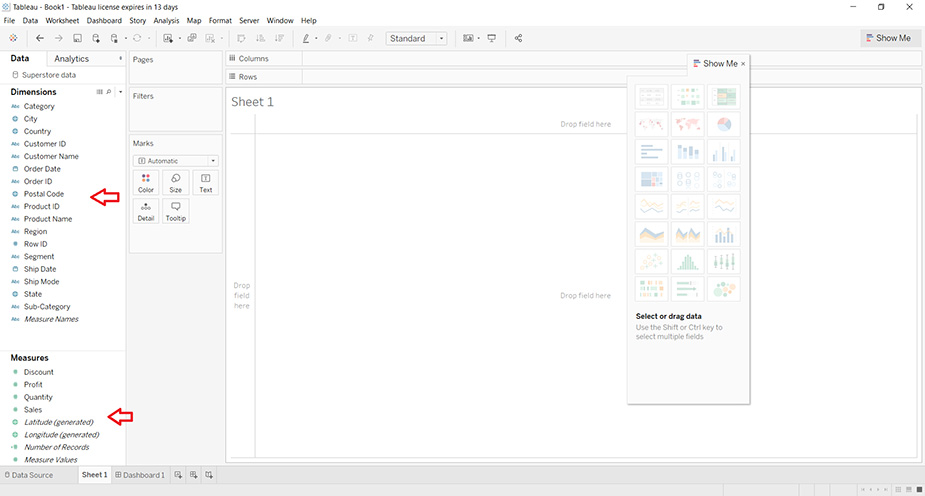Image resolution: width=925 pixels, height=496 pixels.
Task: Toggle Pause auto updates icon in toolbar
Action: (x=114, y=38)
